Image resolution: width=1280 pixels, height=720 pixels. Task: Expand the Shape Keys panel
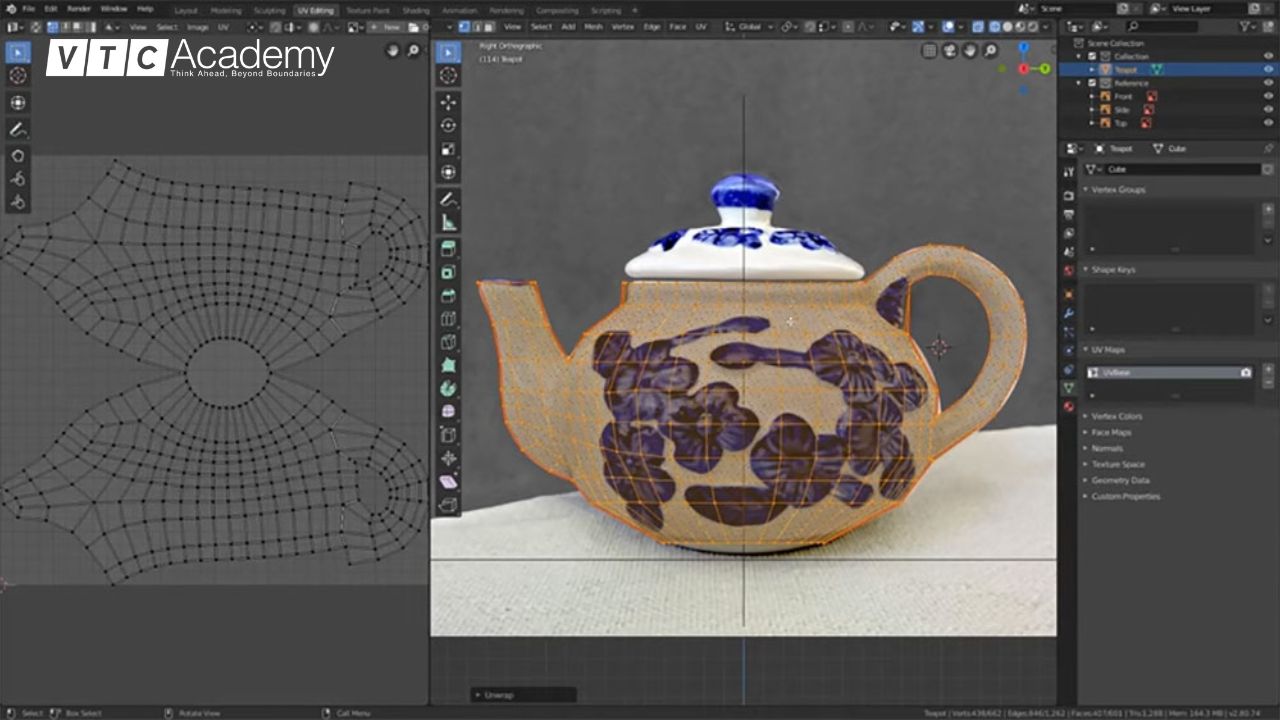coord(1113,269)
